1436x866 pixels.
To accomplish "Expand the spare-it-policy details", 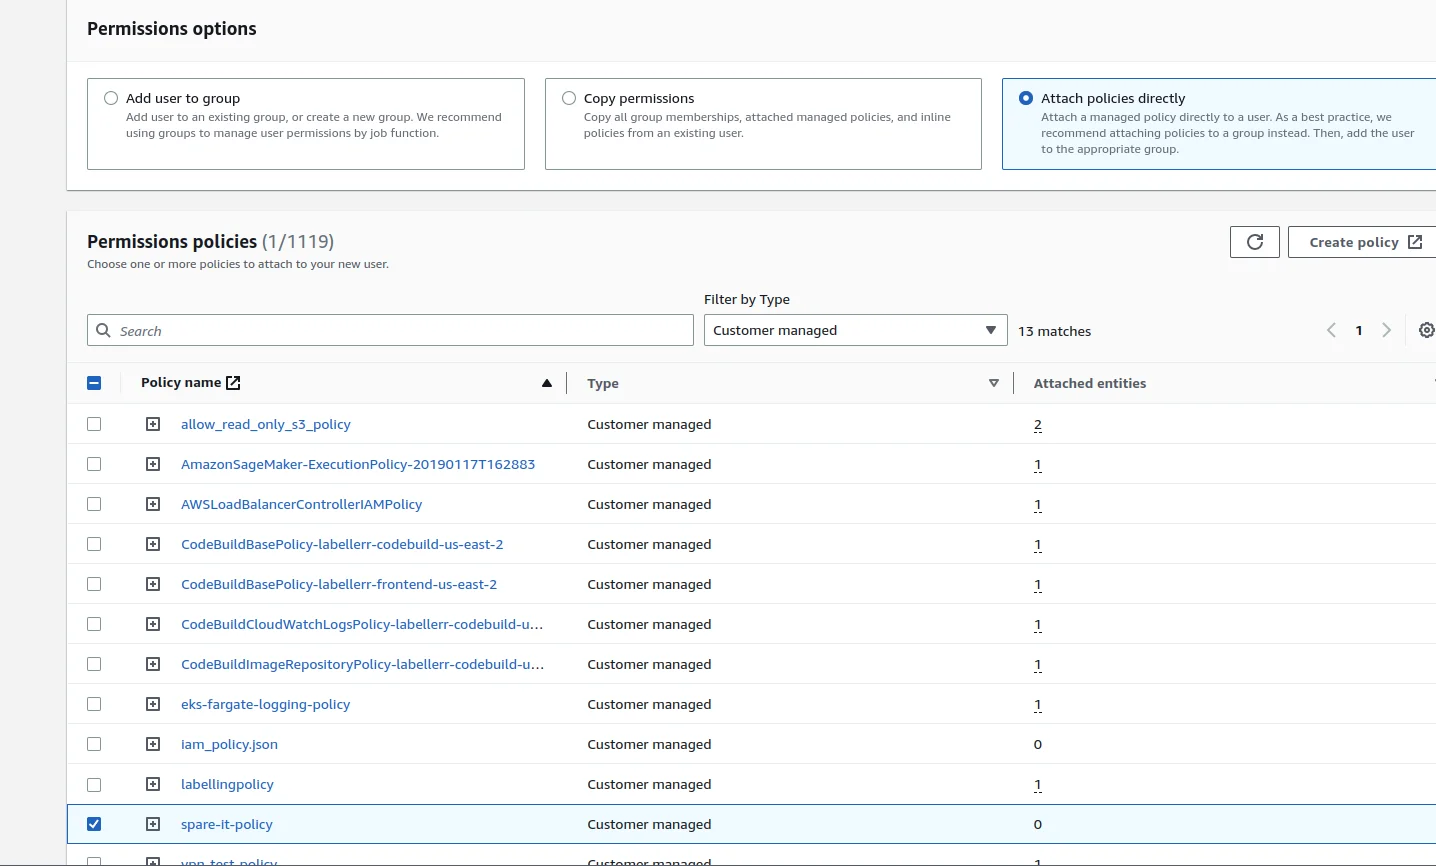I will [153, 824].
